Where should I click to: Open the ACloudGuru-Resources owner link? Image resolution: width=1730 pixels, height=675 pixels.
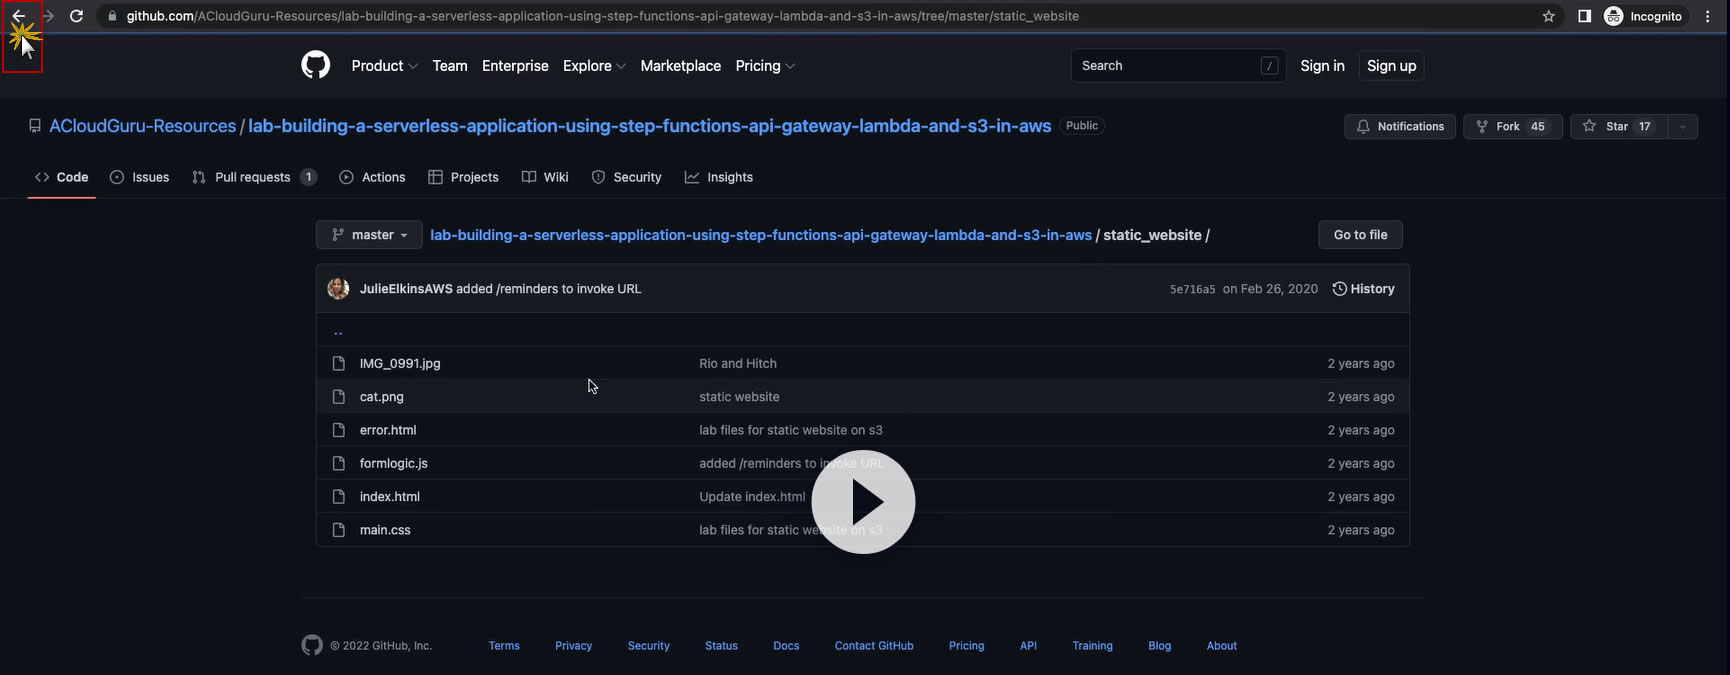pos(143,126)
